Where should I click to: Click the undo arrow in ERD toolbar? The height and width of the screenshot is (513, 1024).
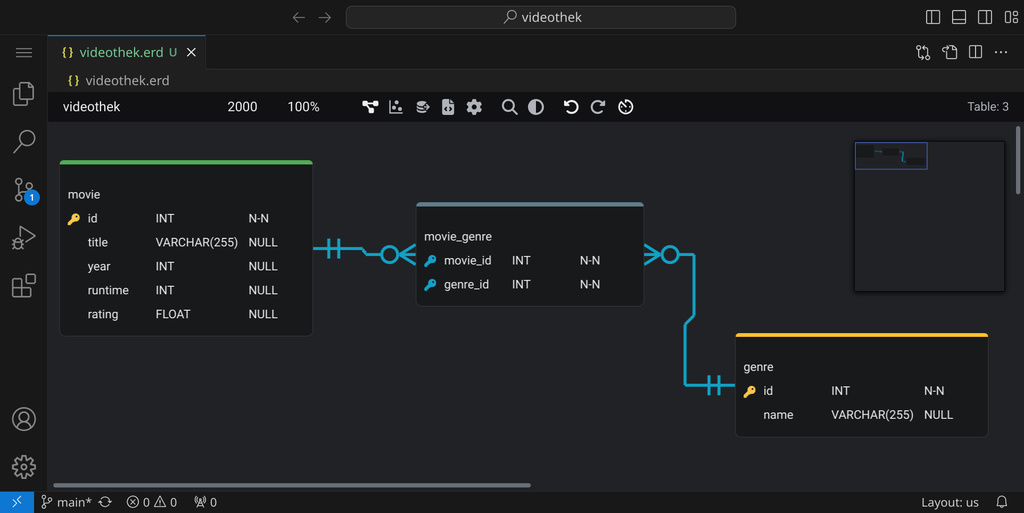pos(571,107)
